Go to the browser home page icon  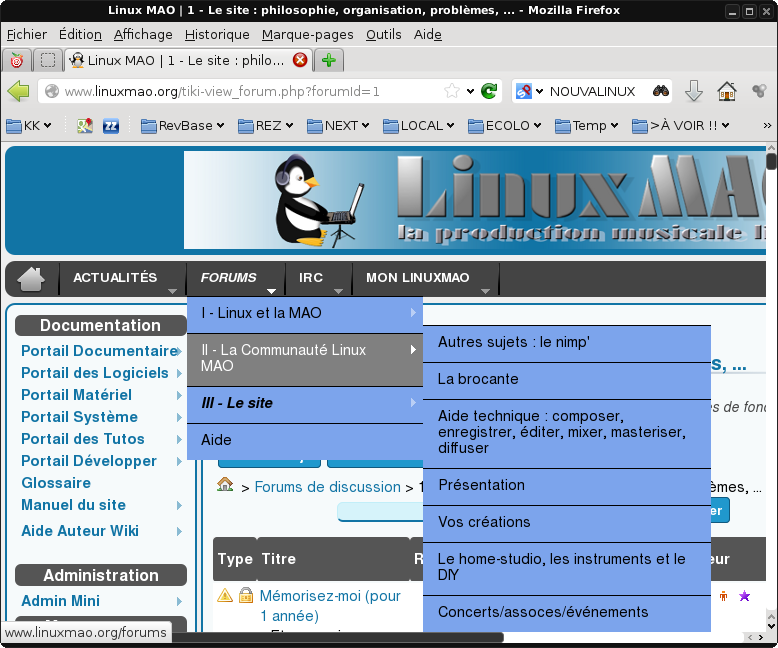tap(726, 91)
